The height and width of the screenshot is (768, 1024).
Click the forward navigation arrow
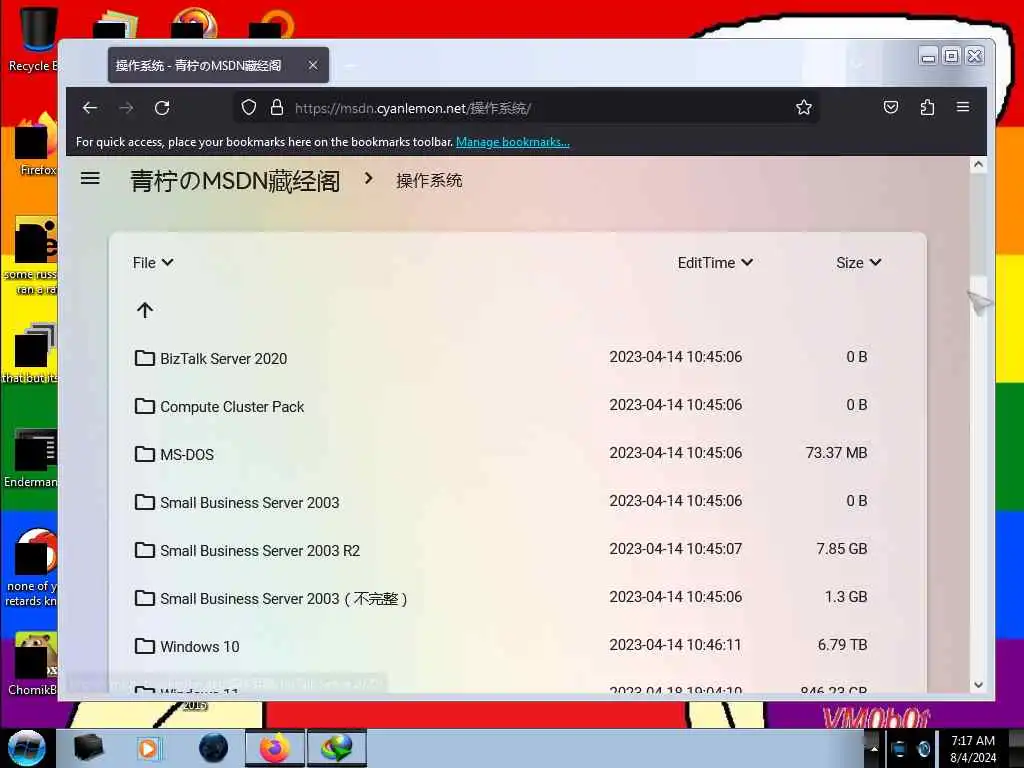[127, 108]
